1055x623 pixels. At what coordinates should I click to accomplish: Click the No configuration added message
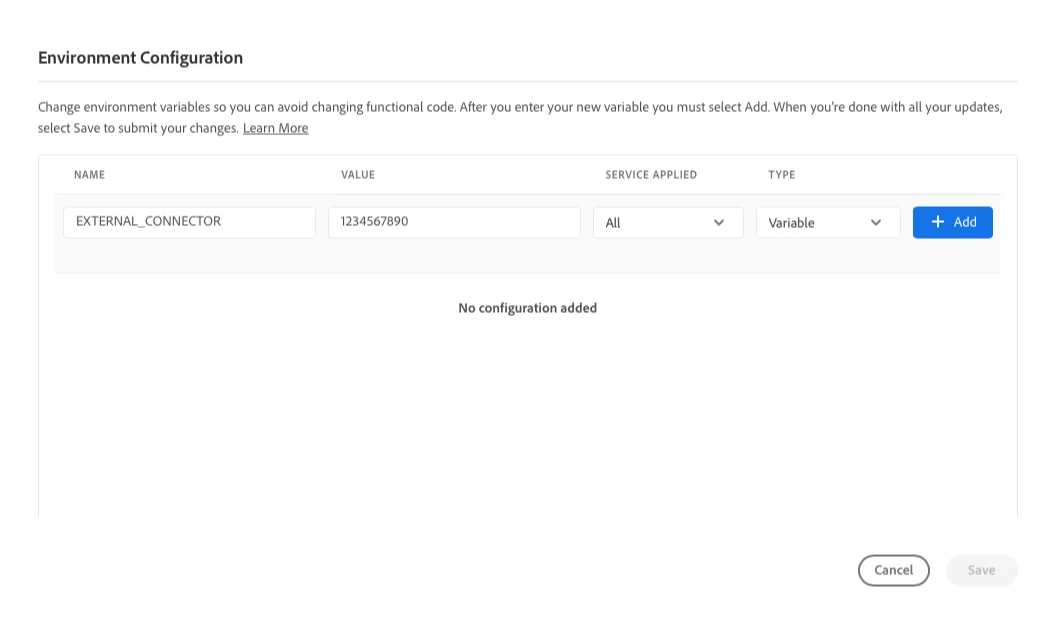click(x=528, y=308)
